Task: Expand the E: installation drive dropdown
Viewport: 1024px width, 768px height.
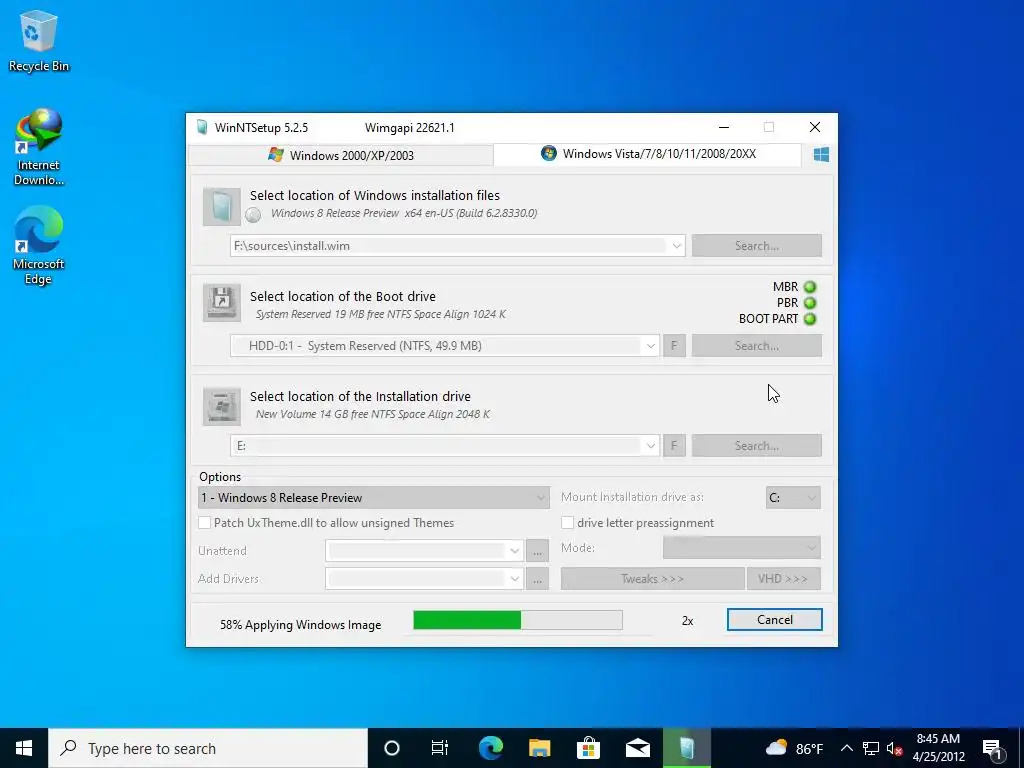Action: 650,446
